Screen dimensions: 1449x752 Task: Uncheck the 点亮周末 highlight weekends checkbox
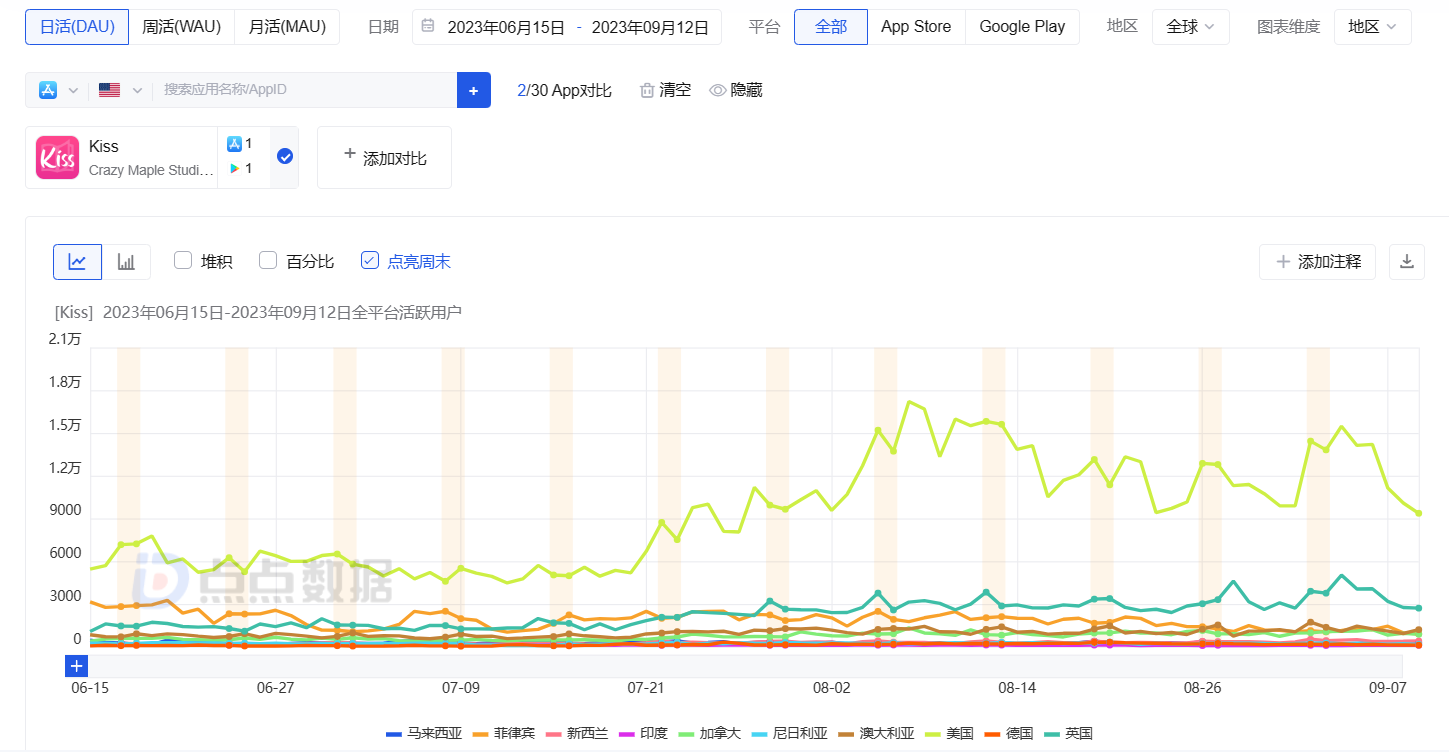click(370, 261)
